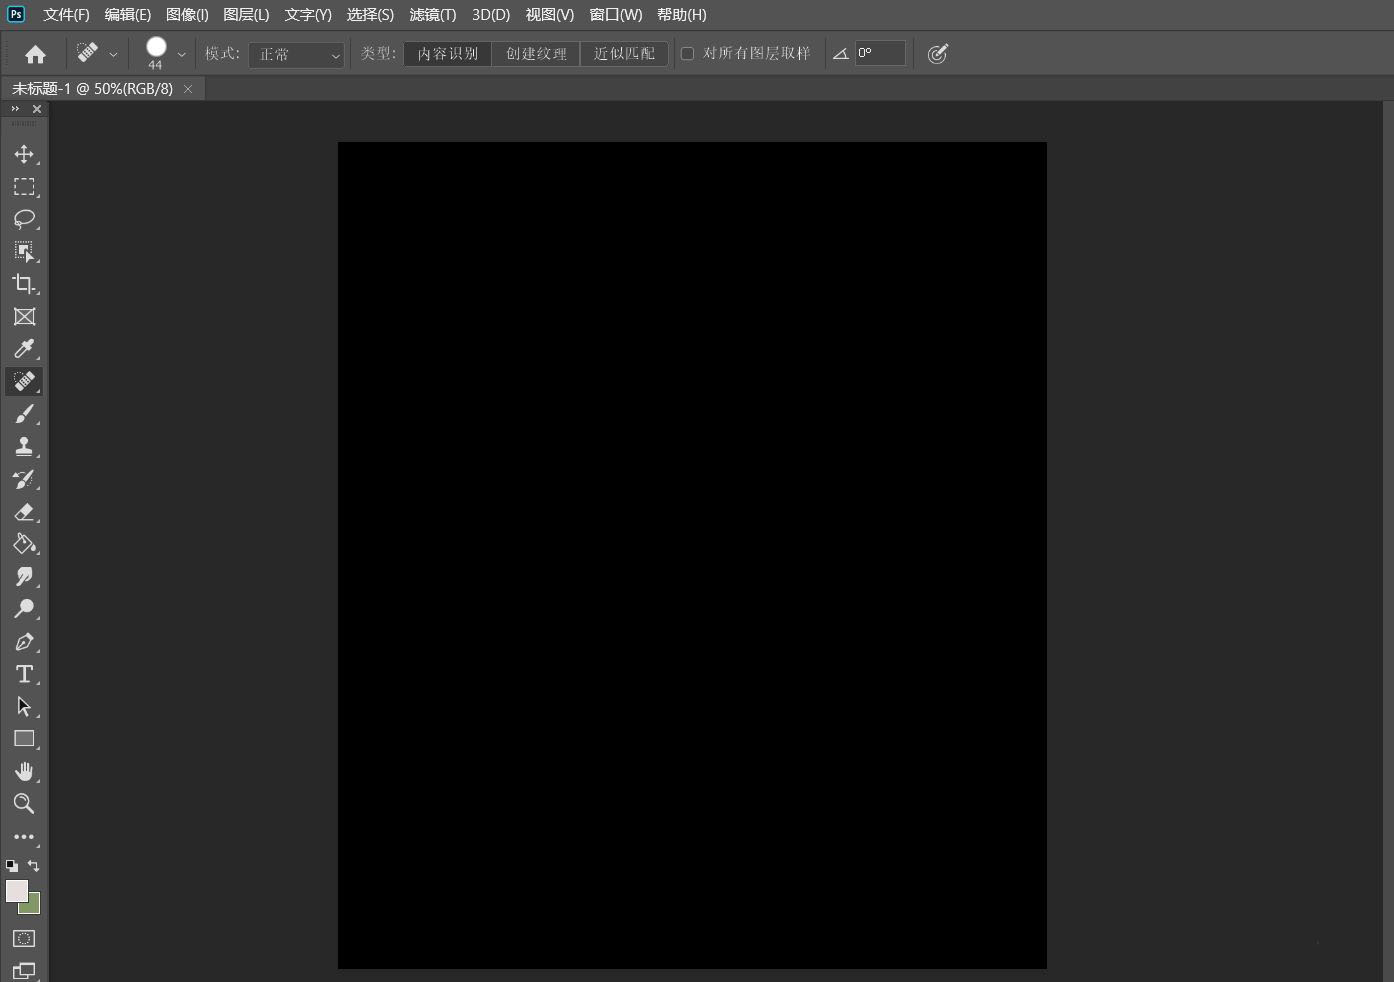Select the Frame tool
This screenshot has width=1394, height=982.
click(x=24, y=317)
